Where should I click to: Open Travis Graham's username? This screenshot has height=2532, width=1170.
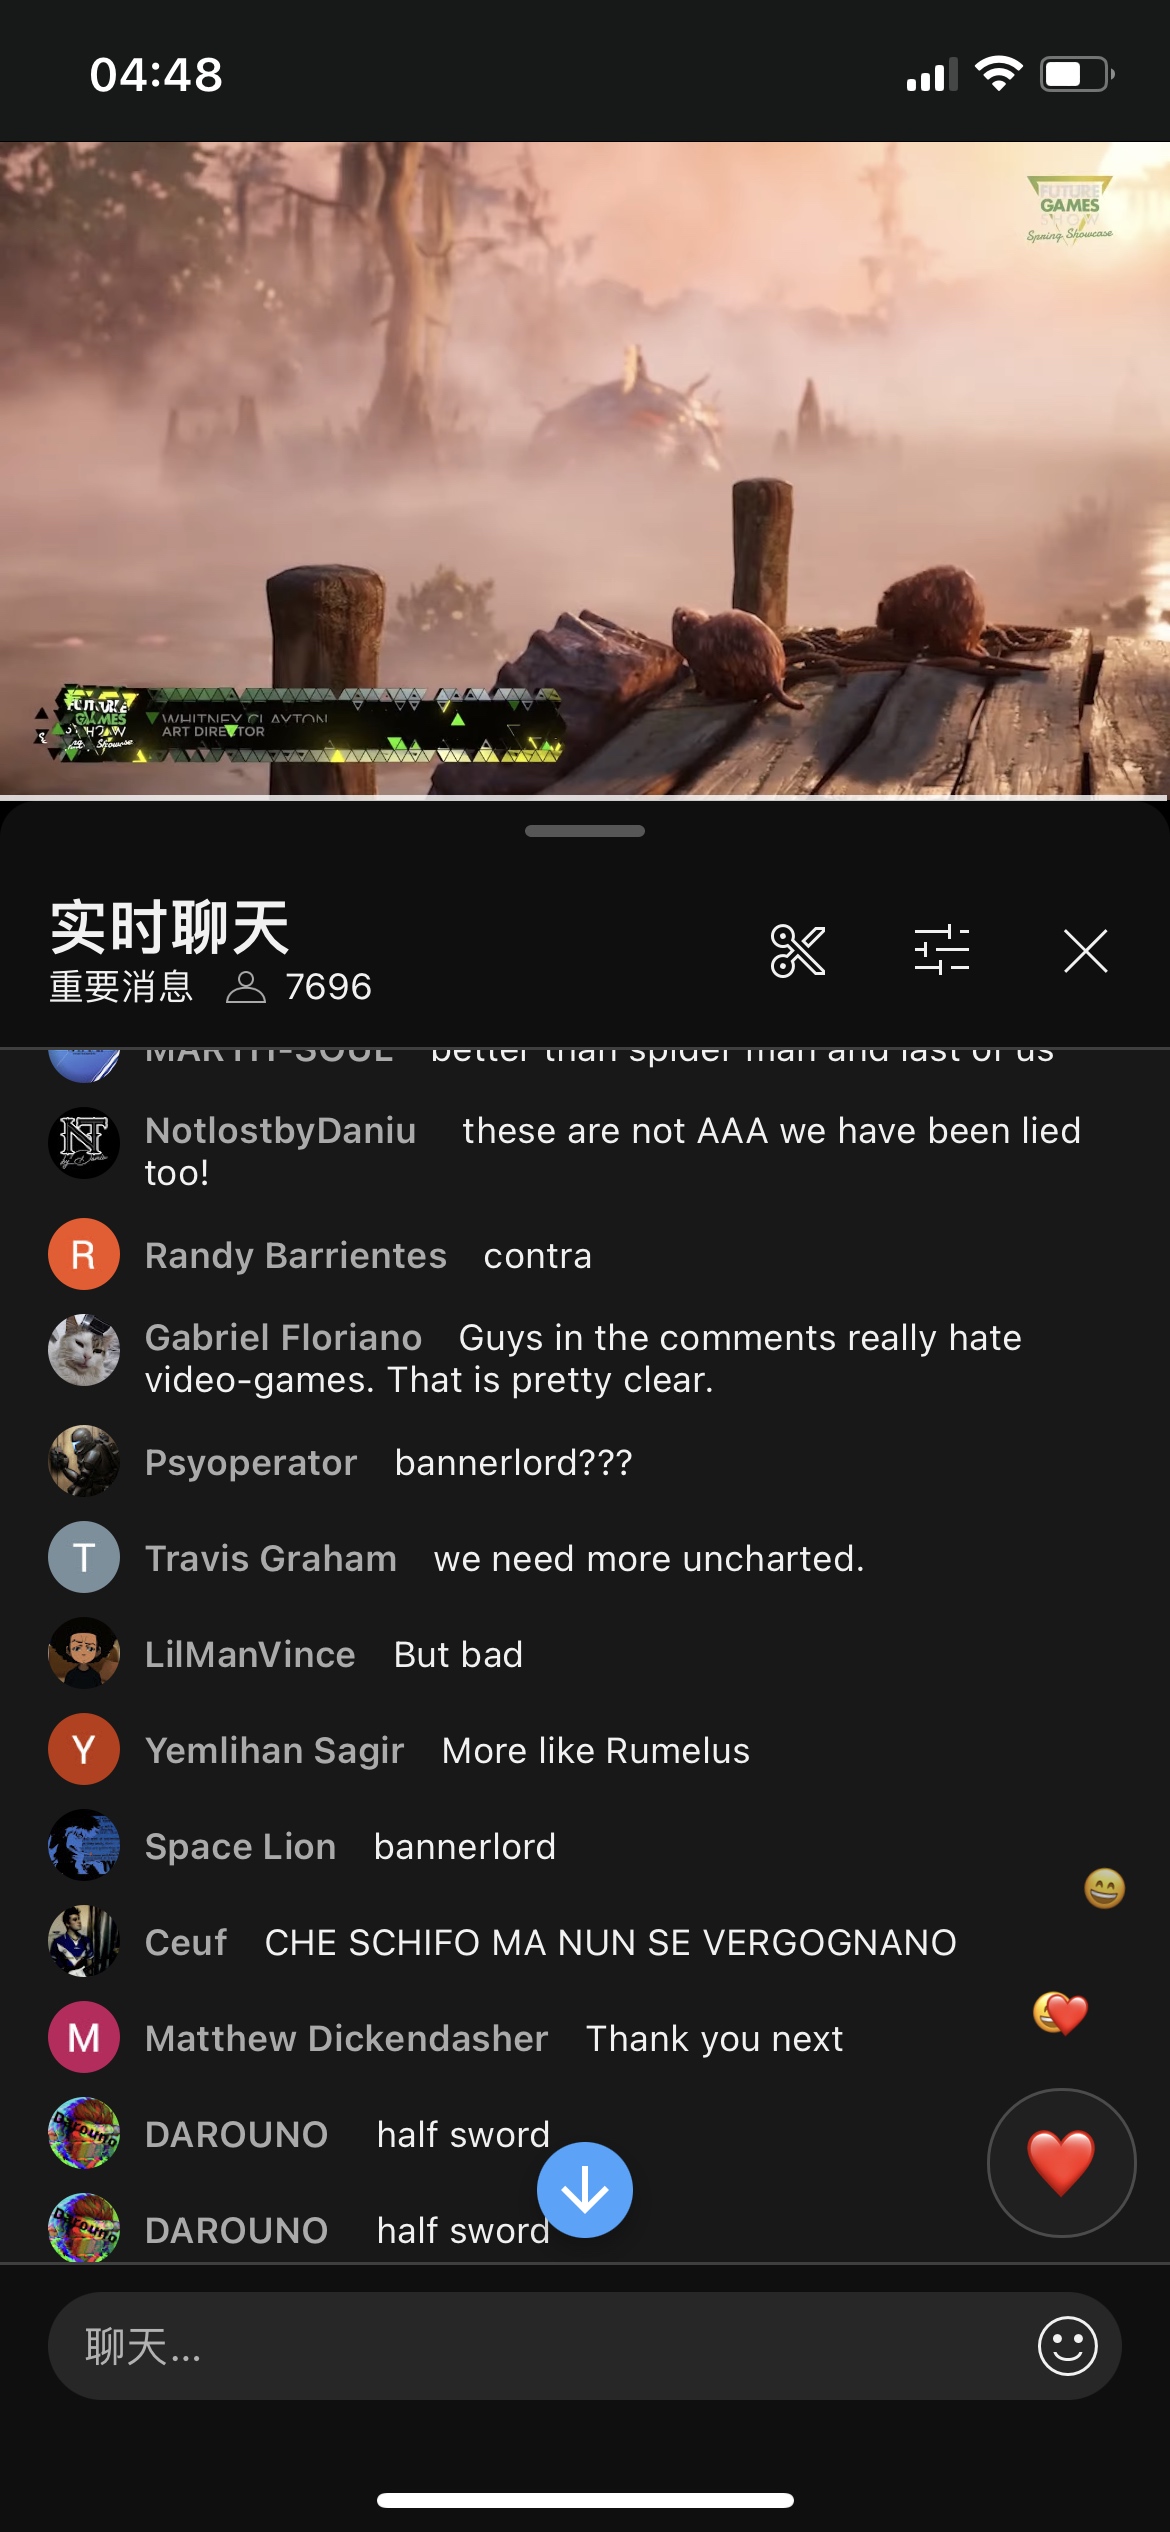[271, 1559]
